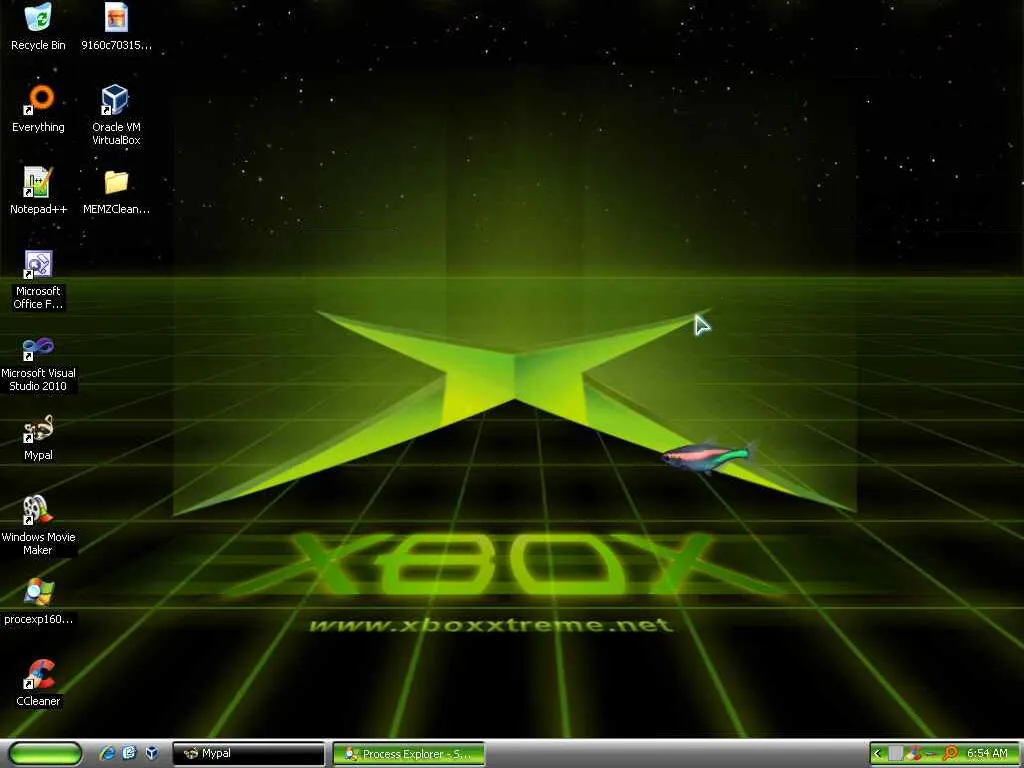Expand hidden system tray icons arrow
Viewport: 1024px width, 768px height.
click(x=877, y=754)
